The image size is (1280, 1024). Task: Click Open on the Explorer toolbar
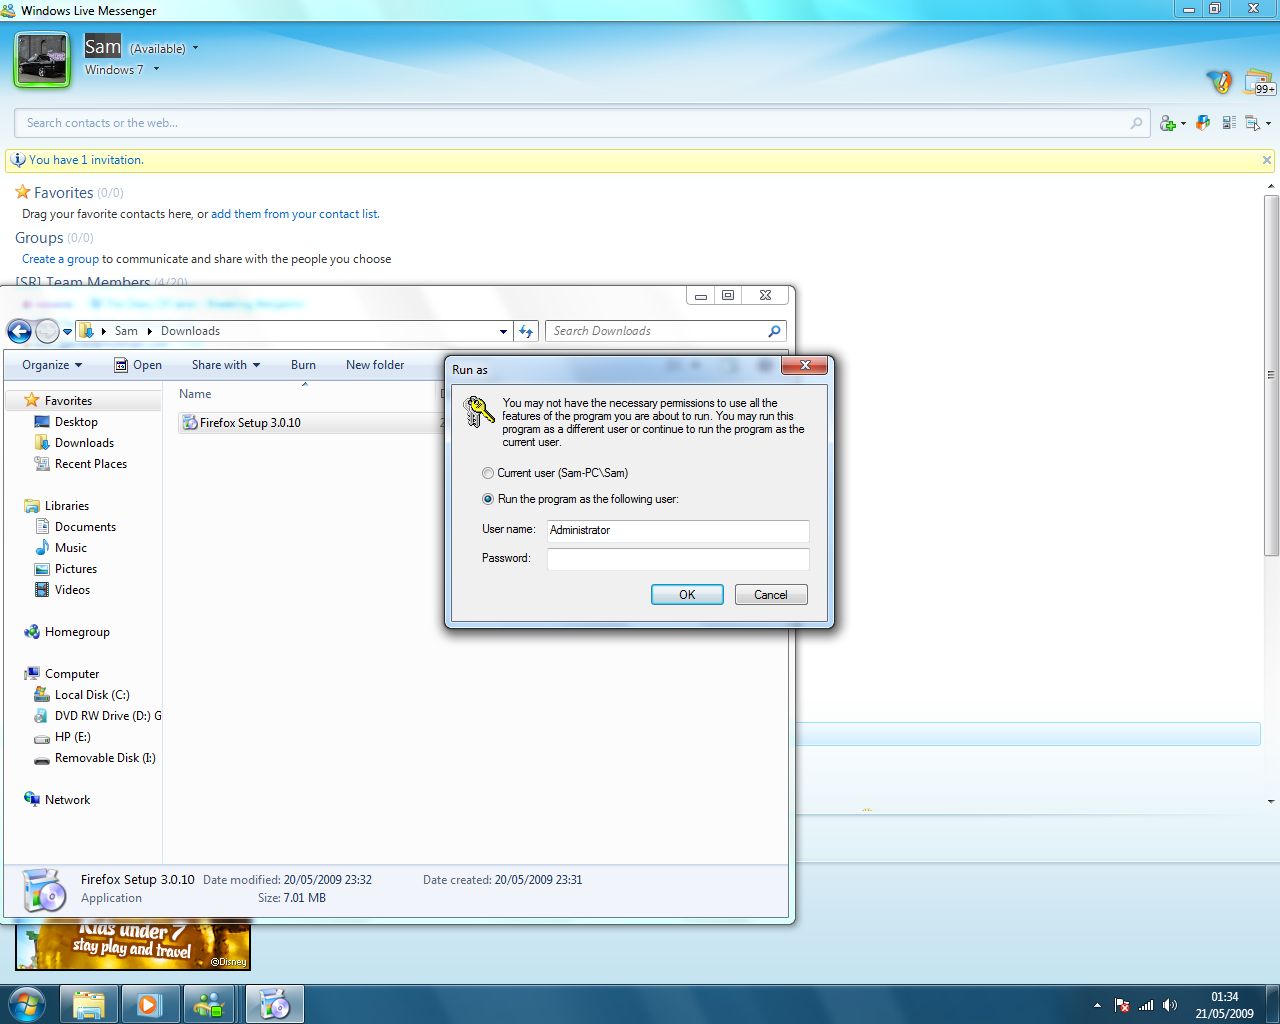click(x=138, y=365)
